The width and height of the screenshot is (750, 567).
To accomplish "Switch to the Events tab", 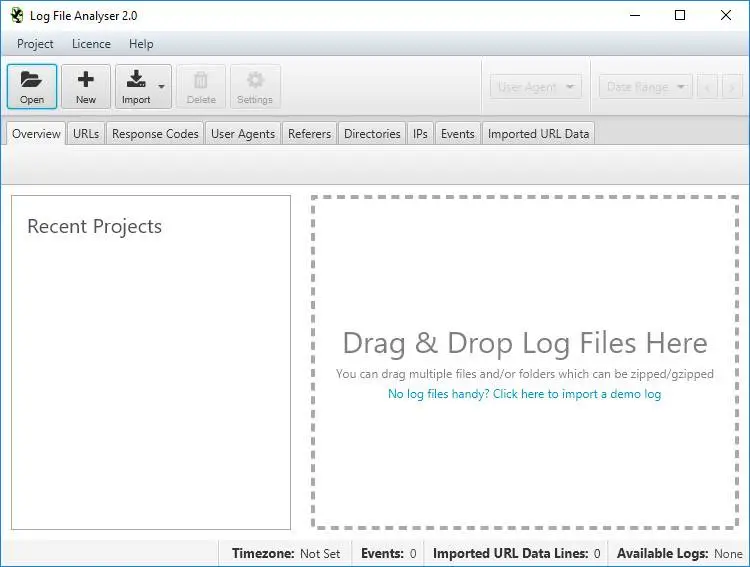I will [x=458, y=133].
